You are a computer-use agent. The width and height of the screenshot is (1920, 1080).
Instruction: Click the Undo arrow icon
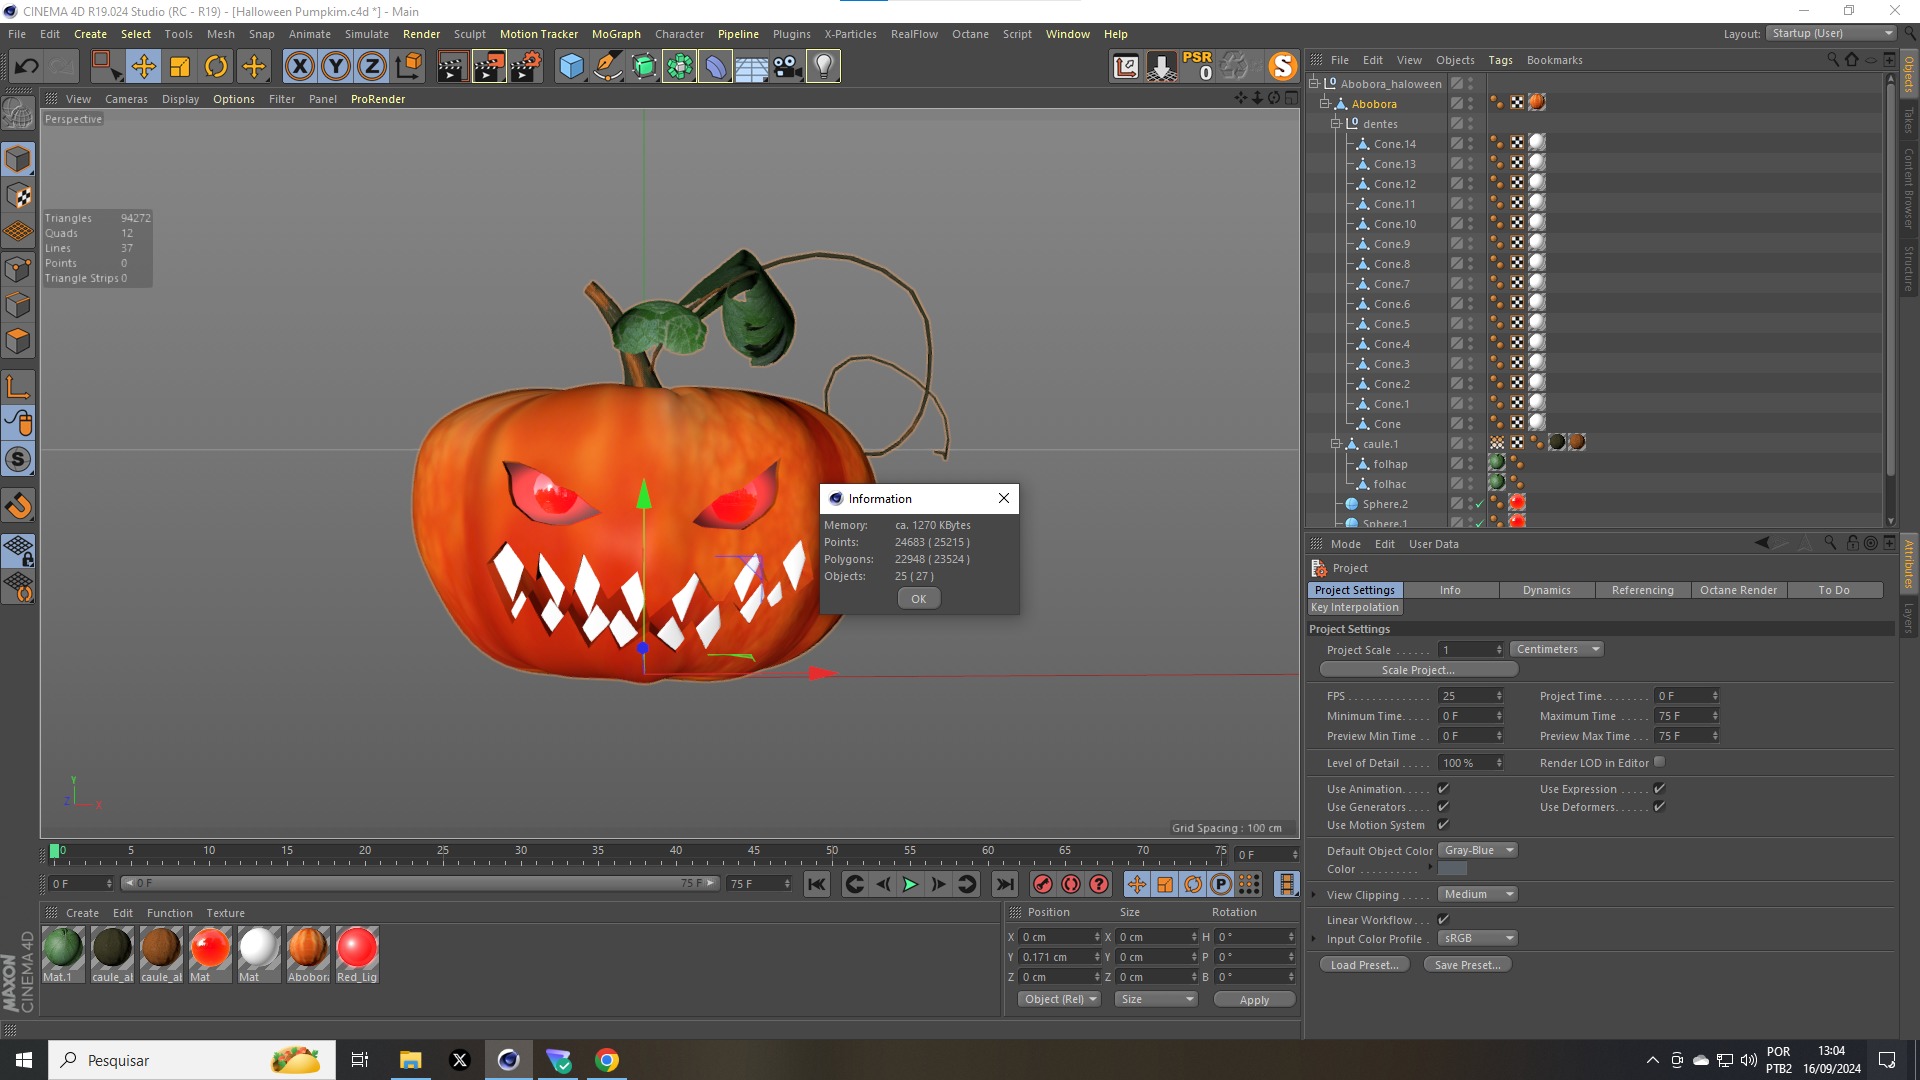click(26, 67)
